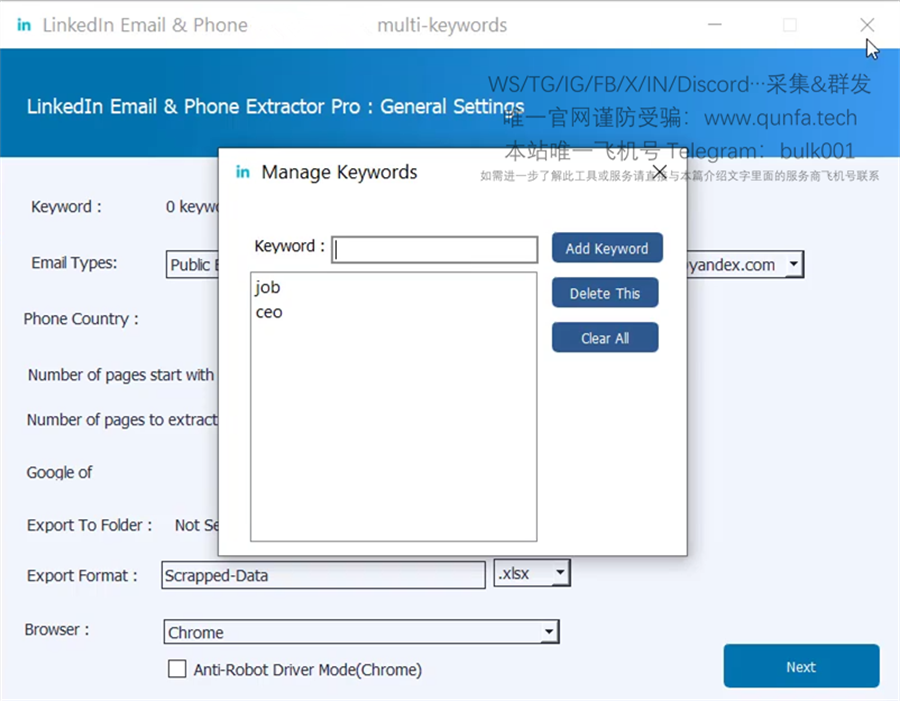Viewport: 900px width, 701px height.
Task: Click the 'multi-keywords' title text
Action: coord(442,25)
